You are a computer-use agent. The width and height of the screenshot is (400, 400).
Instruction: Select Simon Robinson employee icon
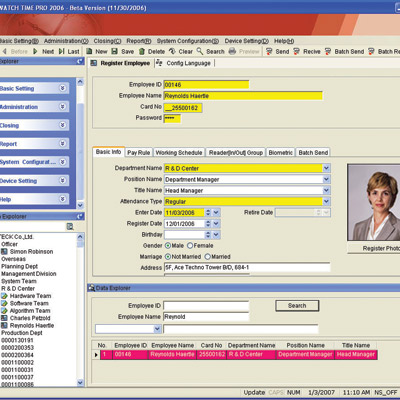(x=4, y=252)
